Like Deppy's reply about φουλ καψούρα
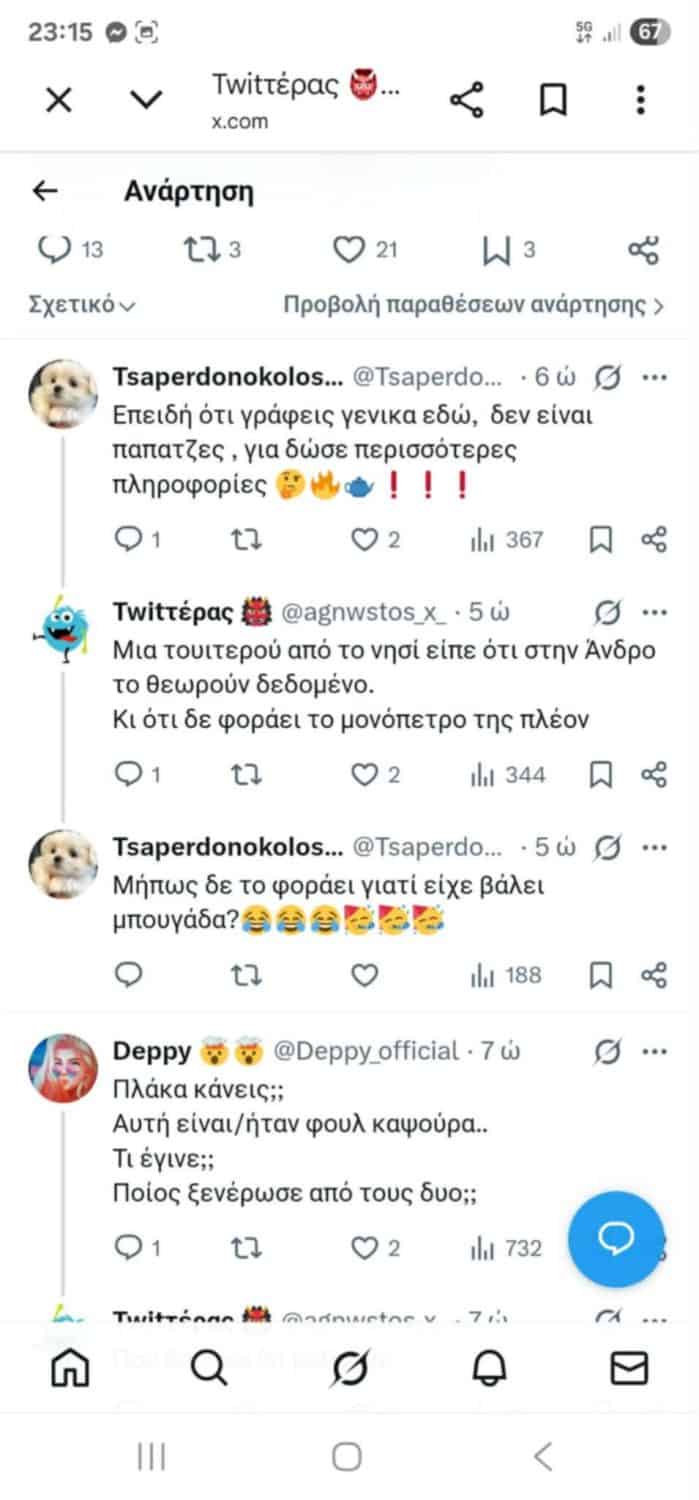 click(376, 1247)
